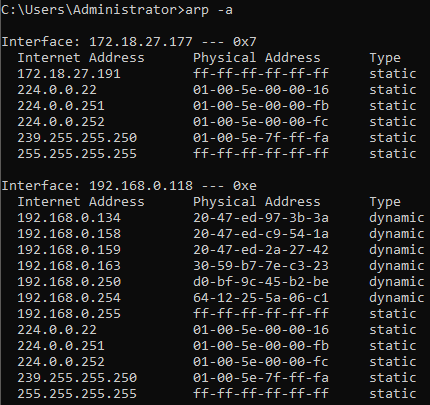The image size is (430, 405).
Task: Click MAC address 20-47-ed-c9-54-1a
Action: click(x=261, y=234)
